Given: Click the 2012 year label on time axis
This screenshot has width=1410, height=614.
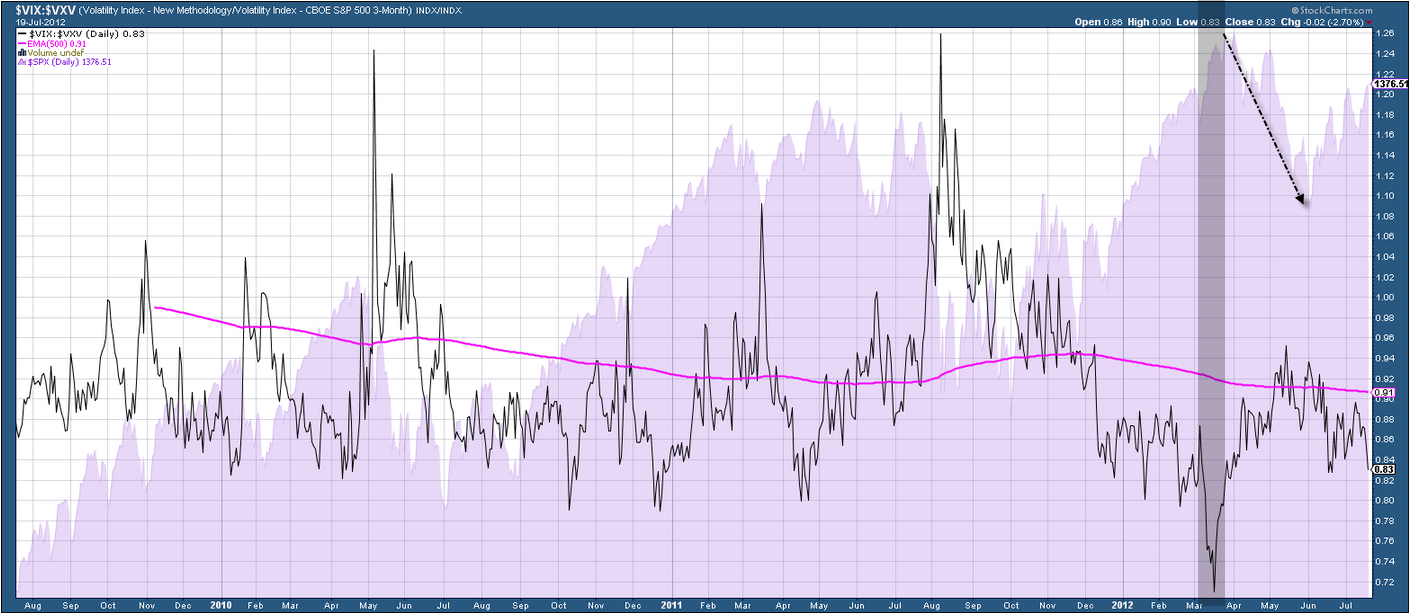Looking at the screenshot, I should point(1124,605).
